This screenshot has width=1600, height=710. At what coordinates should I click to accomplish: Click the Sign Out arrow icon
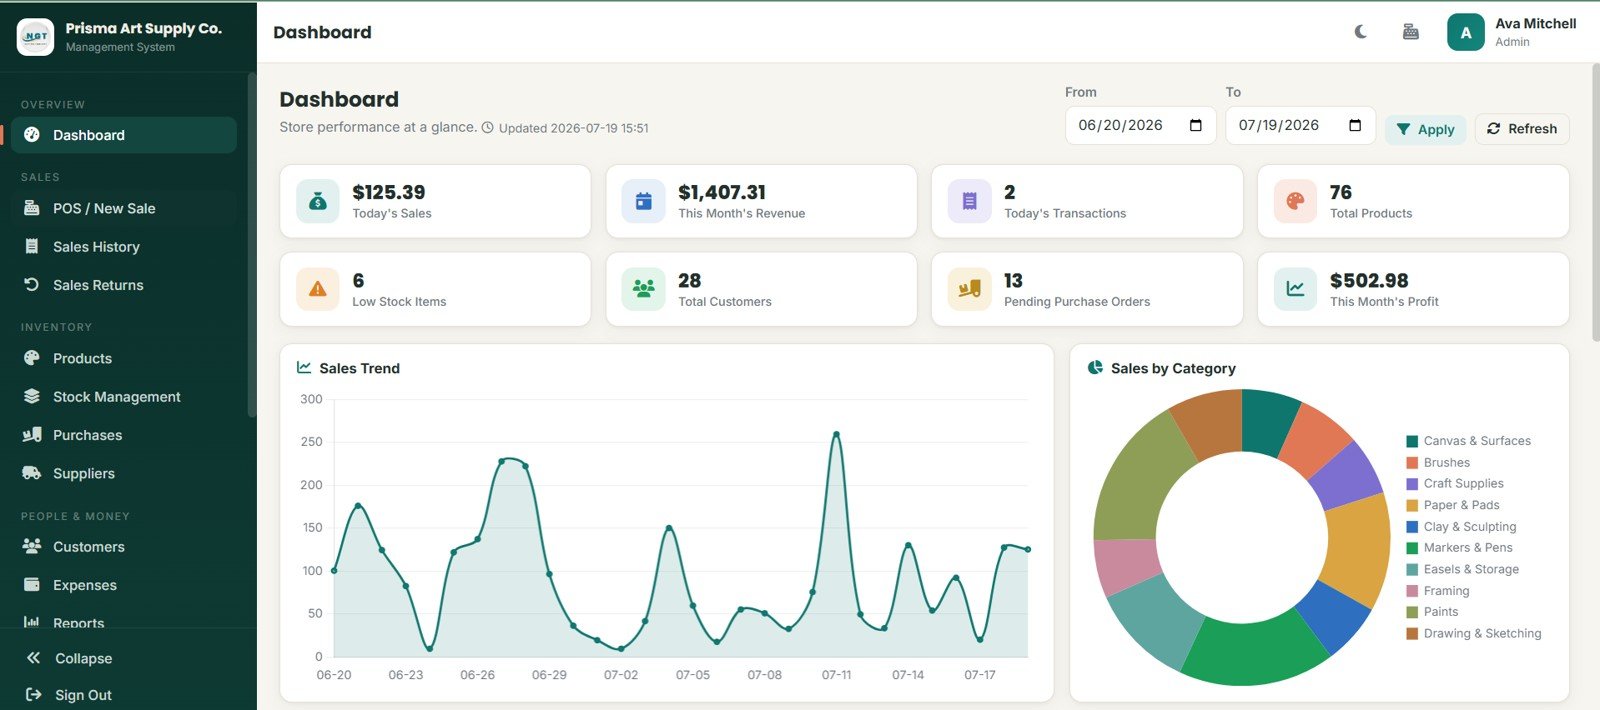click(x=33, y=695)
